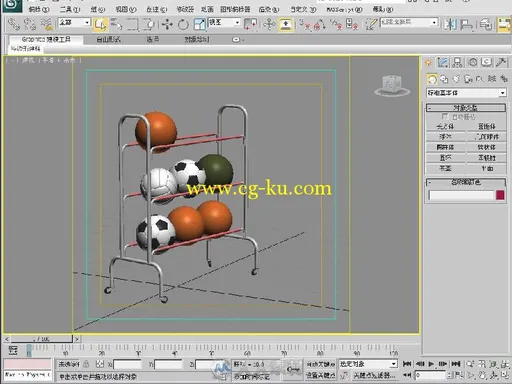Click the ribbon minimize toggle button

[x=236, y=40]
